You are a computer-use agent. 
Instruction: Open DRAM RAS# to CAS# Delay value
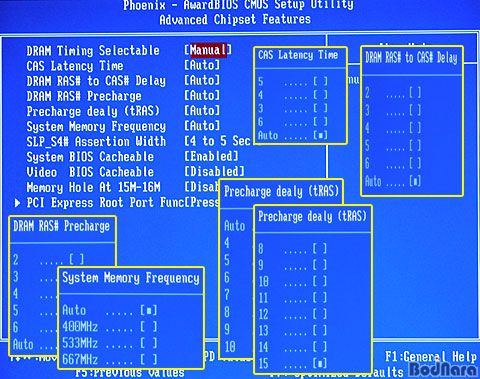click(x=202, y=80)
